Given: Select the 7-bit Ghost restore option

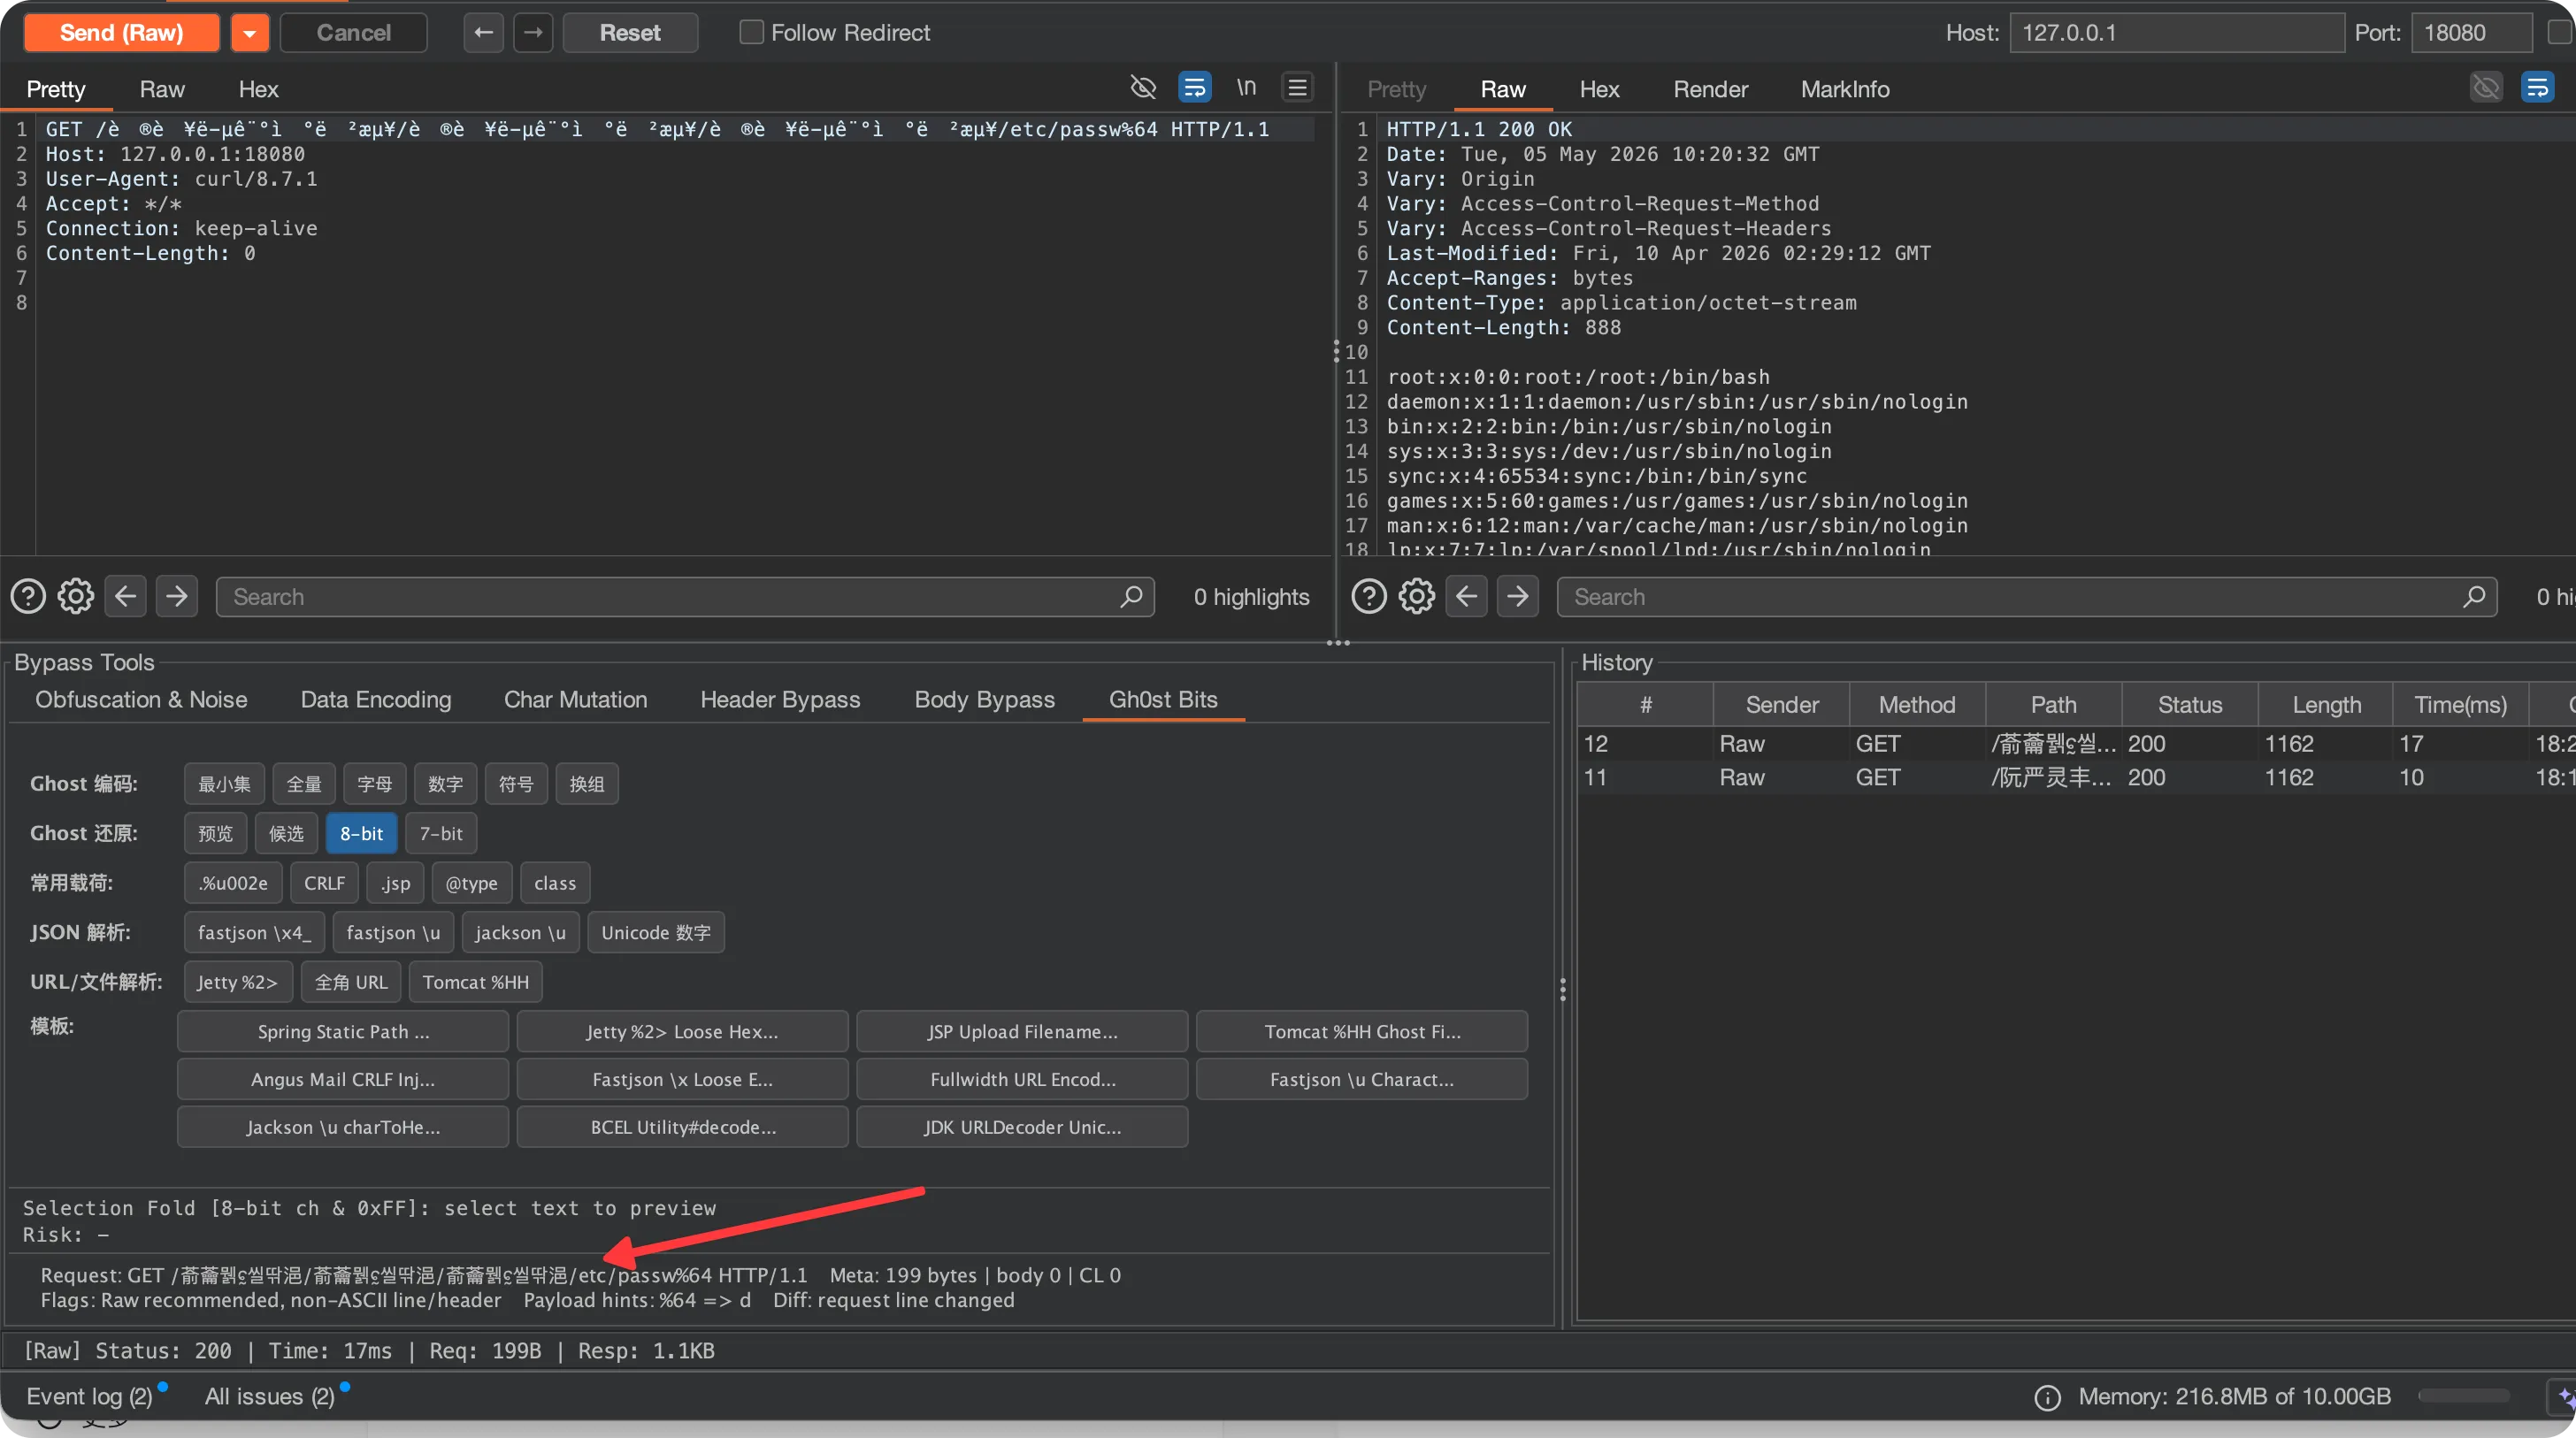Looking at the screenshot, I should (x=441, y=833).
